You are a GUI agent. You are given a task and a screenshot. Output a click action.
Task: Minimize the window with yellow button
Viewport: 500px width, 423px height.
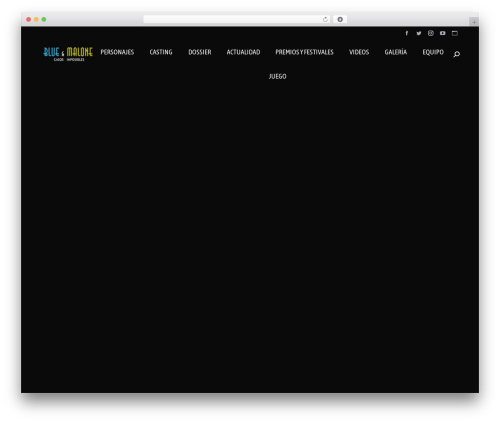[x=36, y=19]
